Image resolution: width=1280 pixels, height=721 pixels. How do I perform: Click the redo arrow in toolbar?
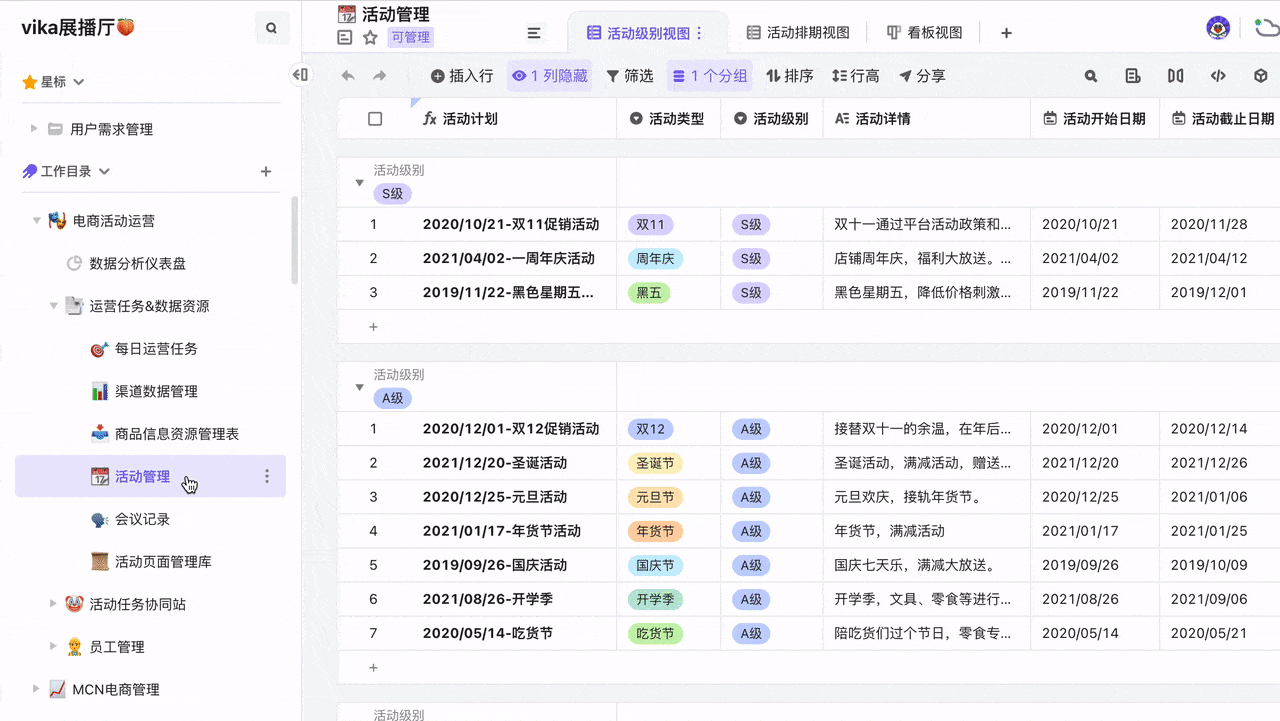coord(380,76)
